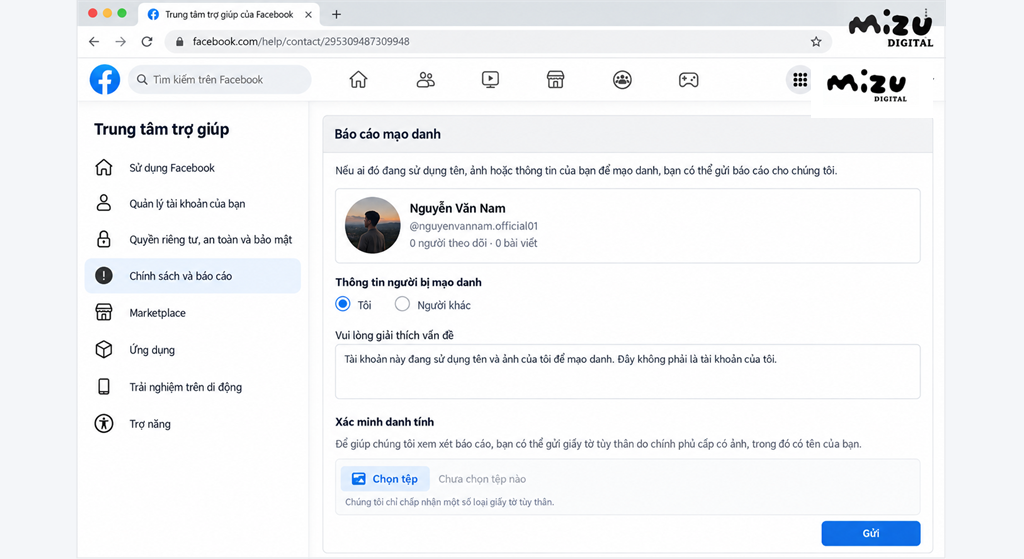Go back with the browser back arrow
This screenshot has width=1024, height=559.
point(94,42)
